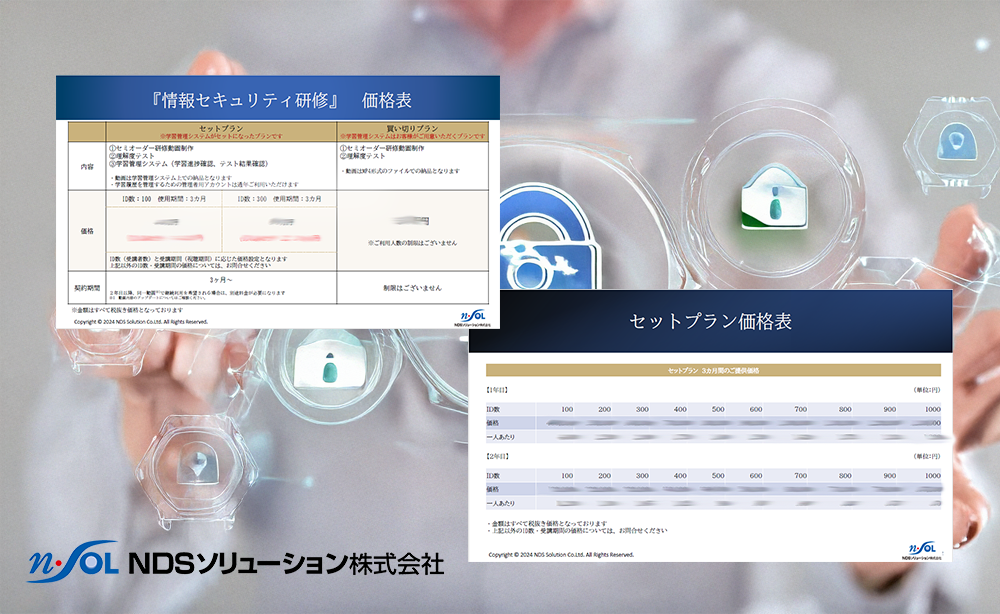
Task: Click the 内容 row label
Action: pos(87,167)
